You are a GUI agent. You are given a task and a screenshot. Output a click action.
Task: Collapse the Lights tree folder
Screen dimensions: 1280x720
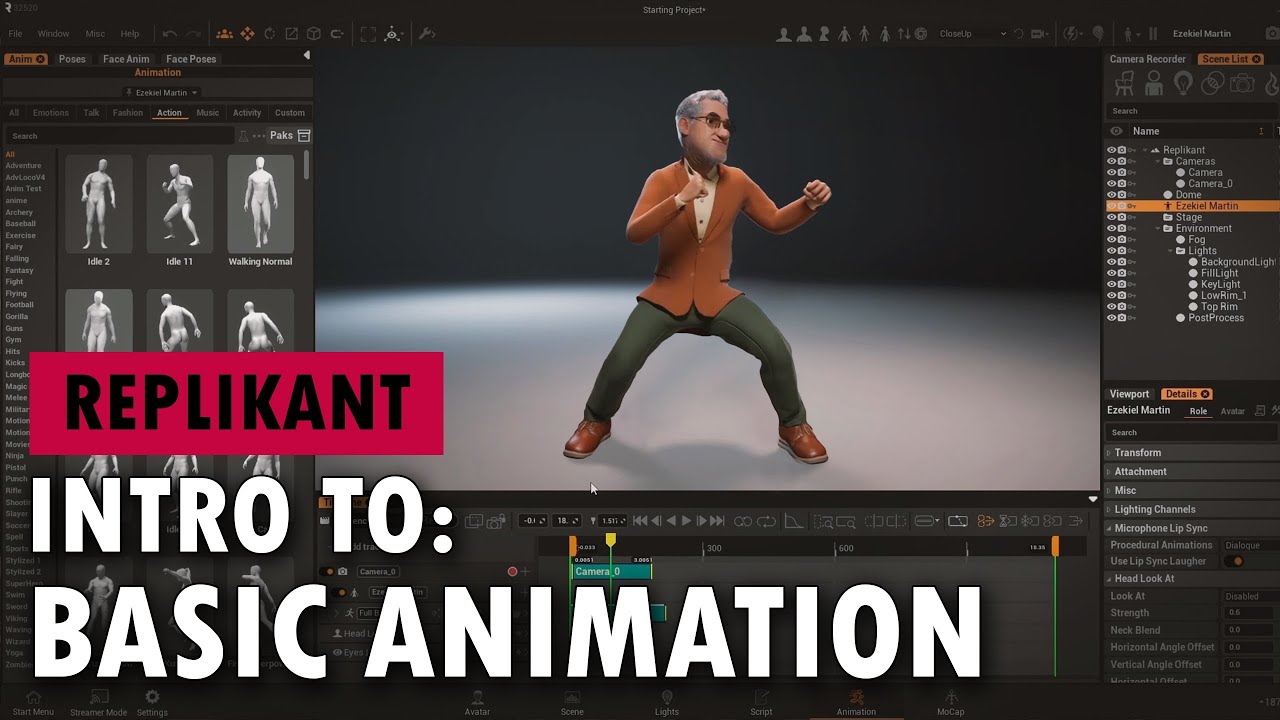tap(1171, 251)
